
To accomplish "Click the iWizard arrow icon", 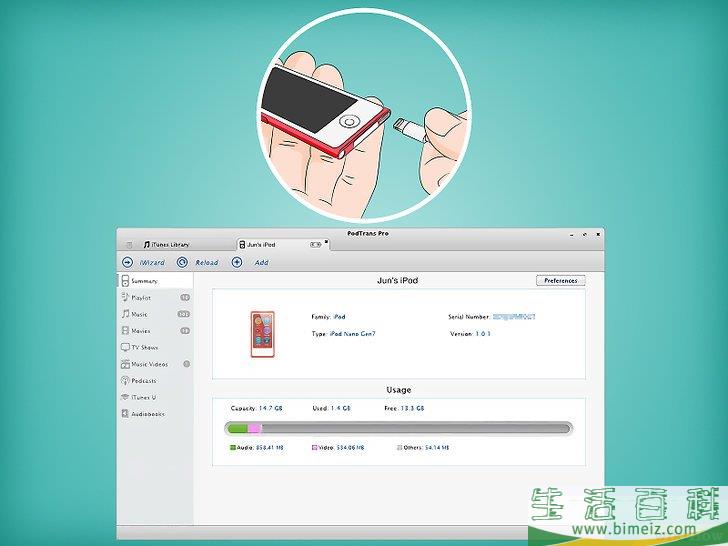I will (x=127, y=262).
